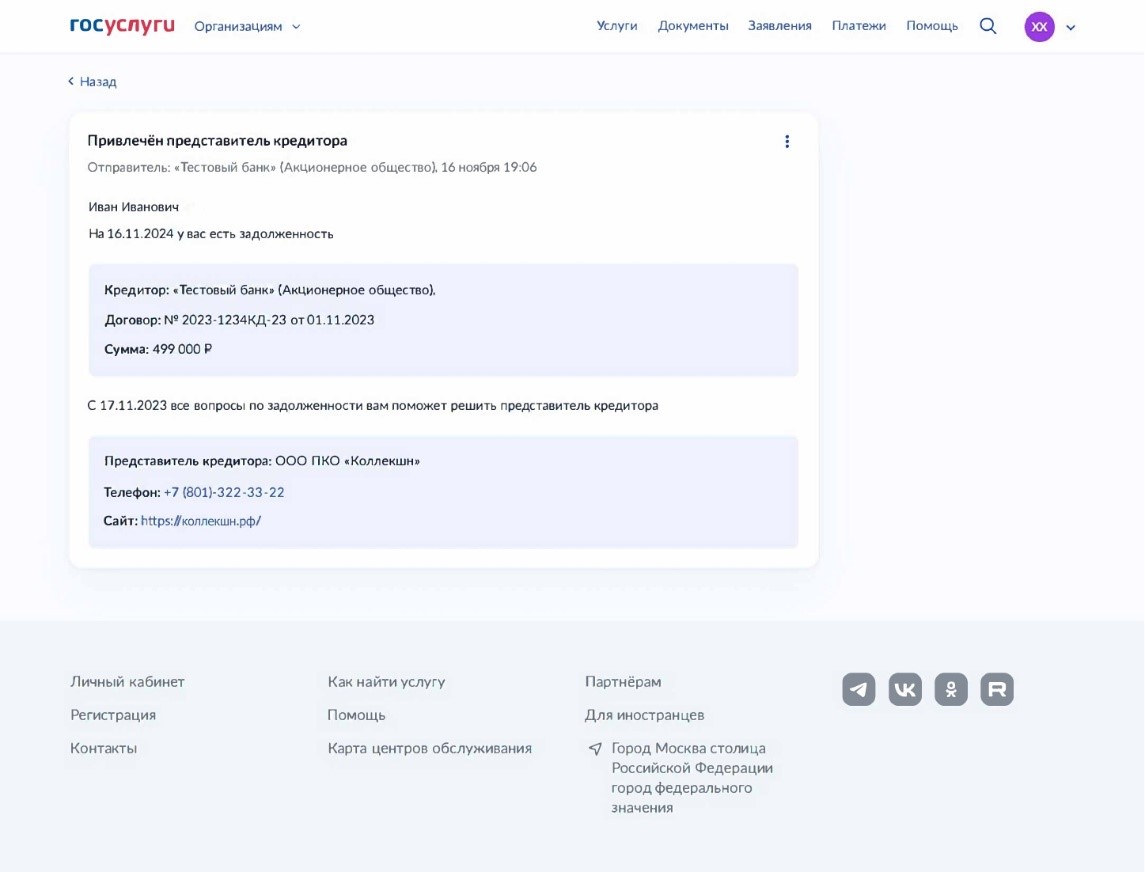Open the Rutube social icon
Screen dimensions: 1145x872
click(997, 690)
